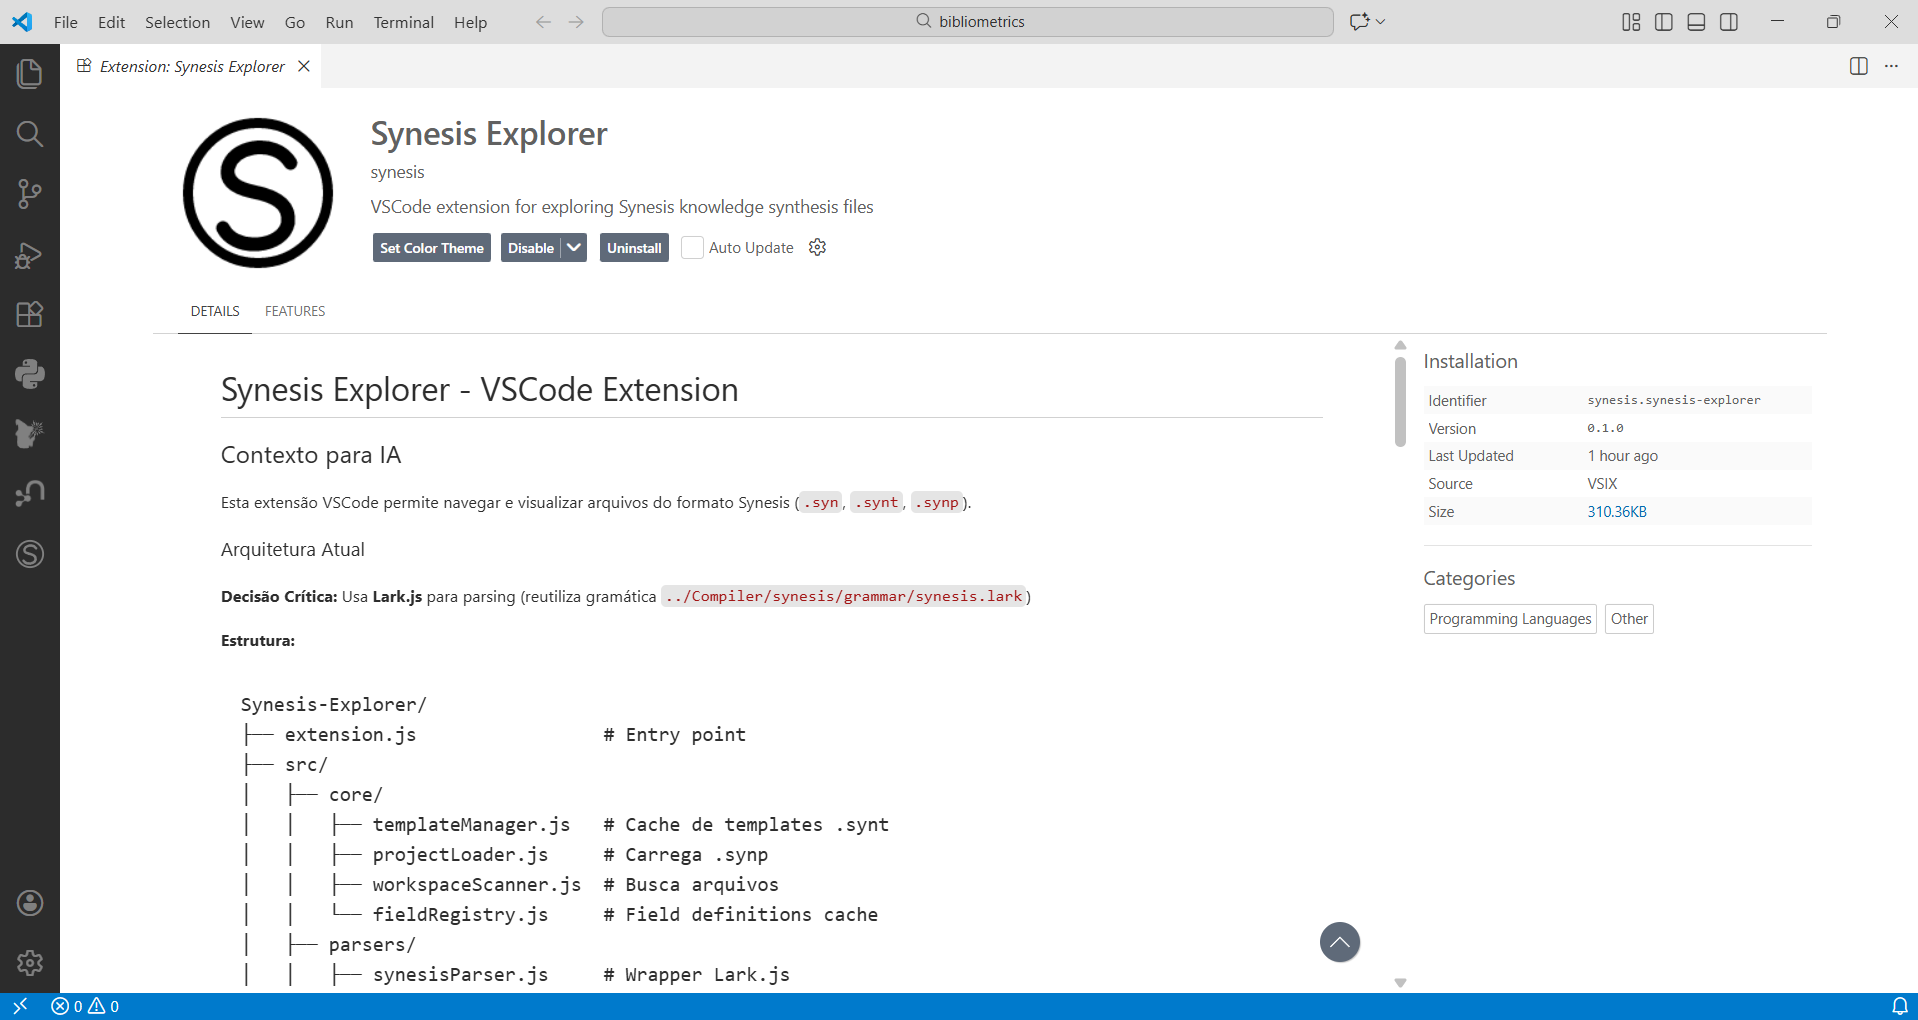Click the README vertical scrollbar thumb
The height and width of the screenshot is (1020, 1918).
coord(1400,400)
